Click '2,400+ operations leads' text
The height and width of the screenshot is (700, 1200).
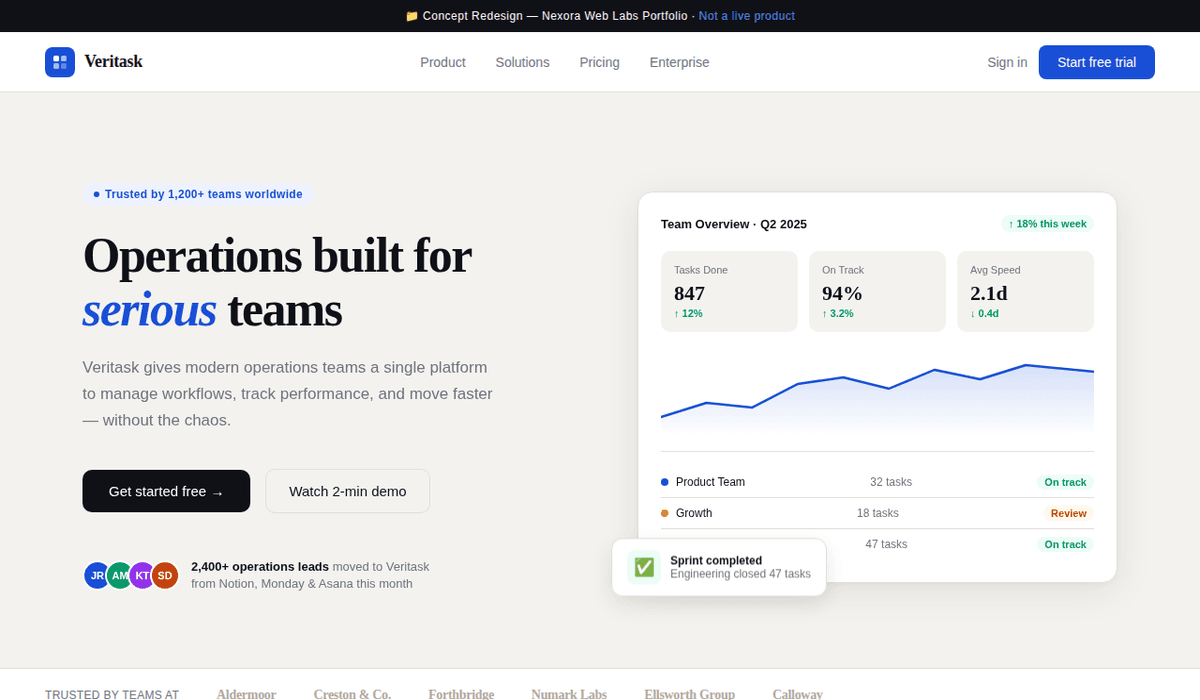[260, 566]
